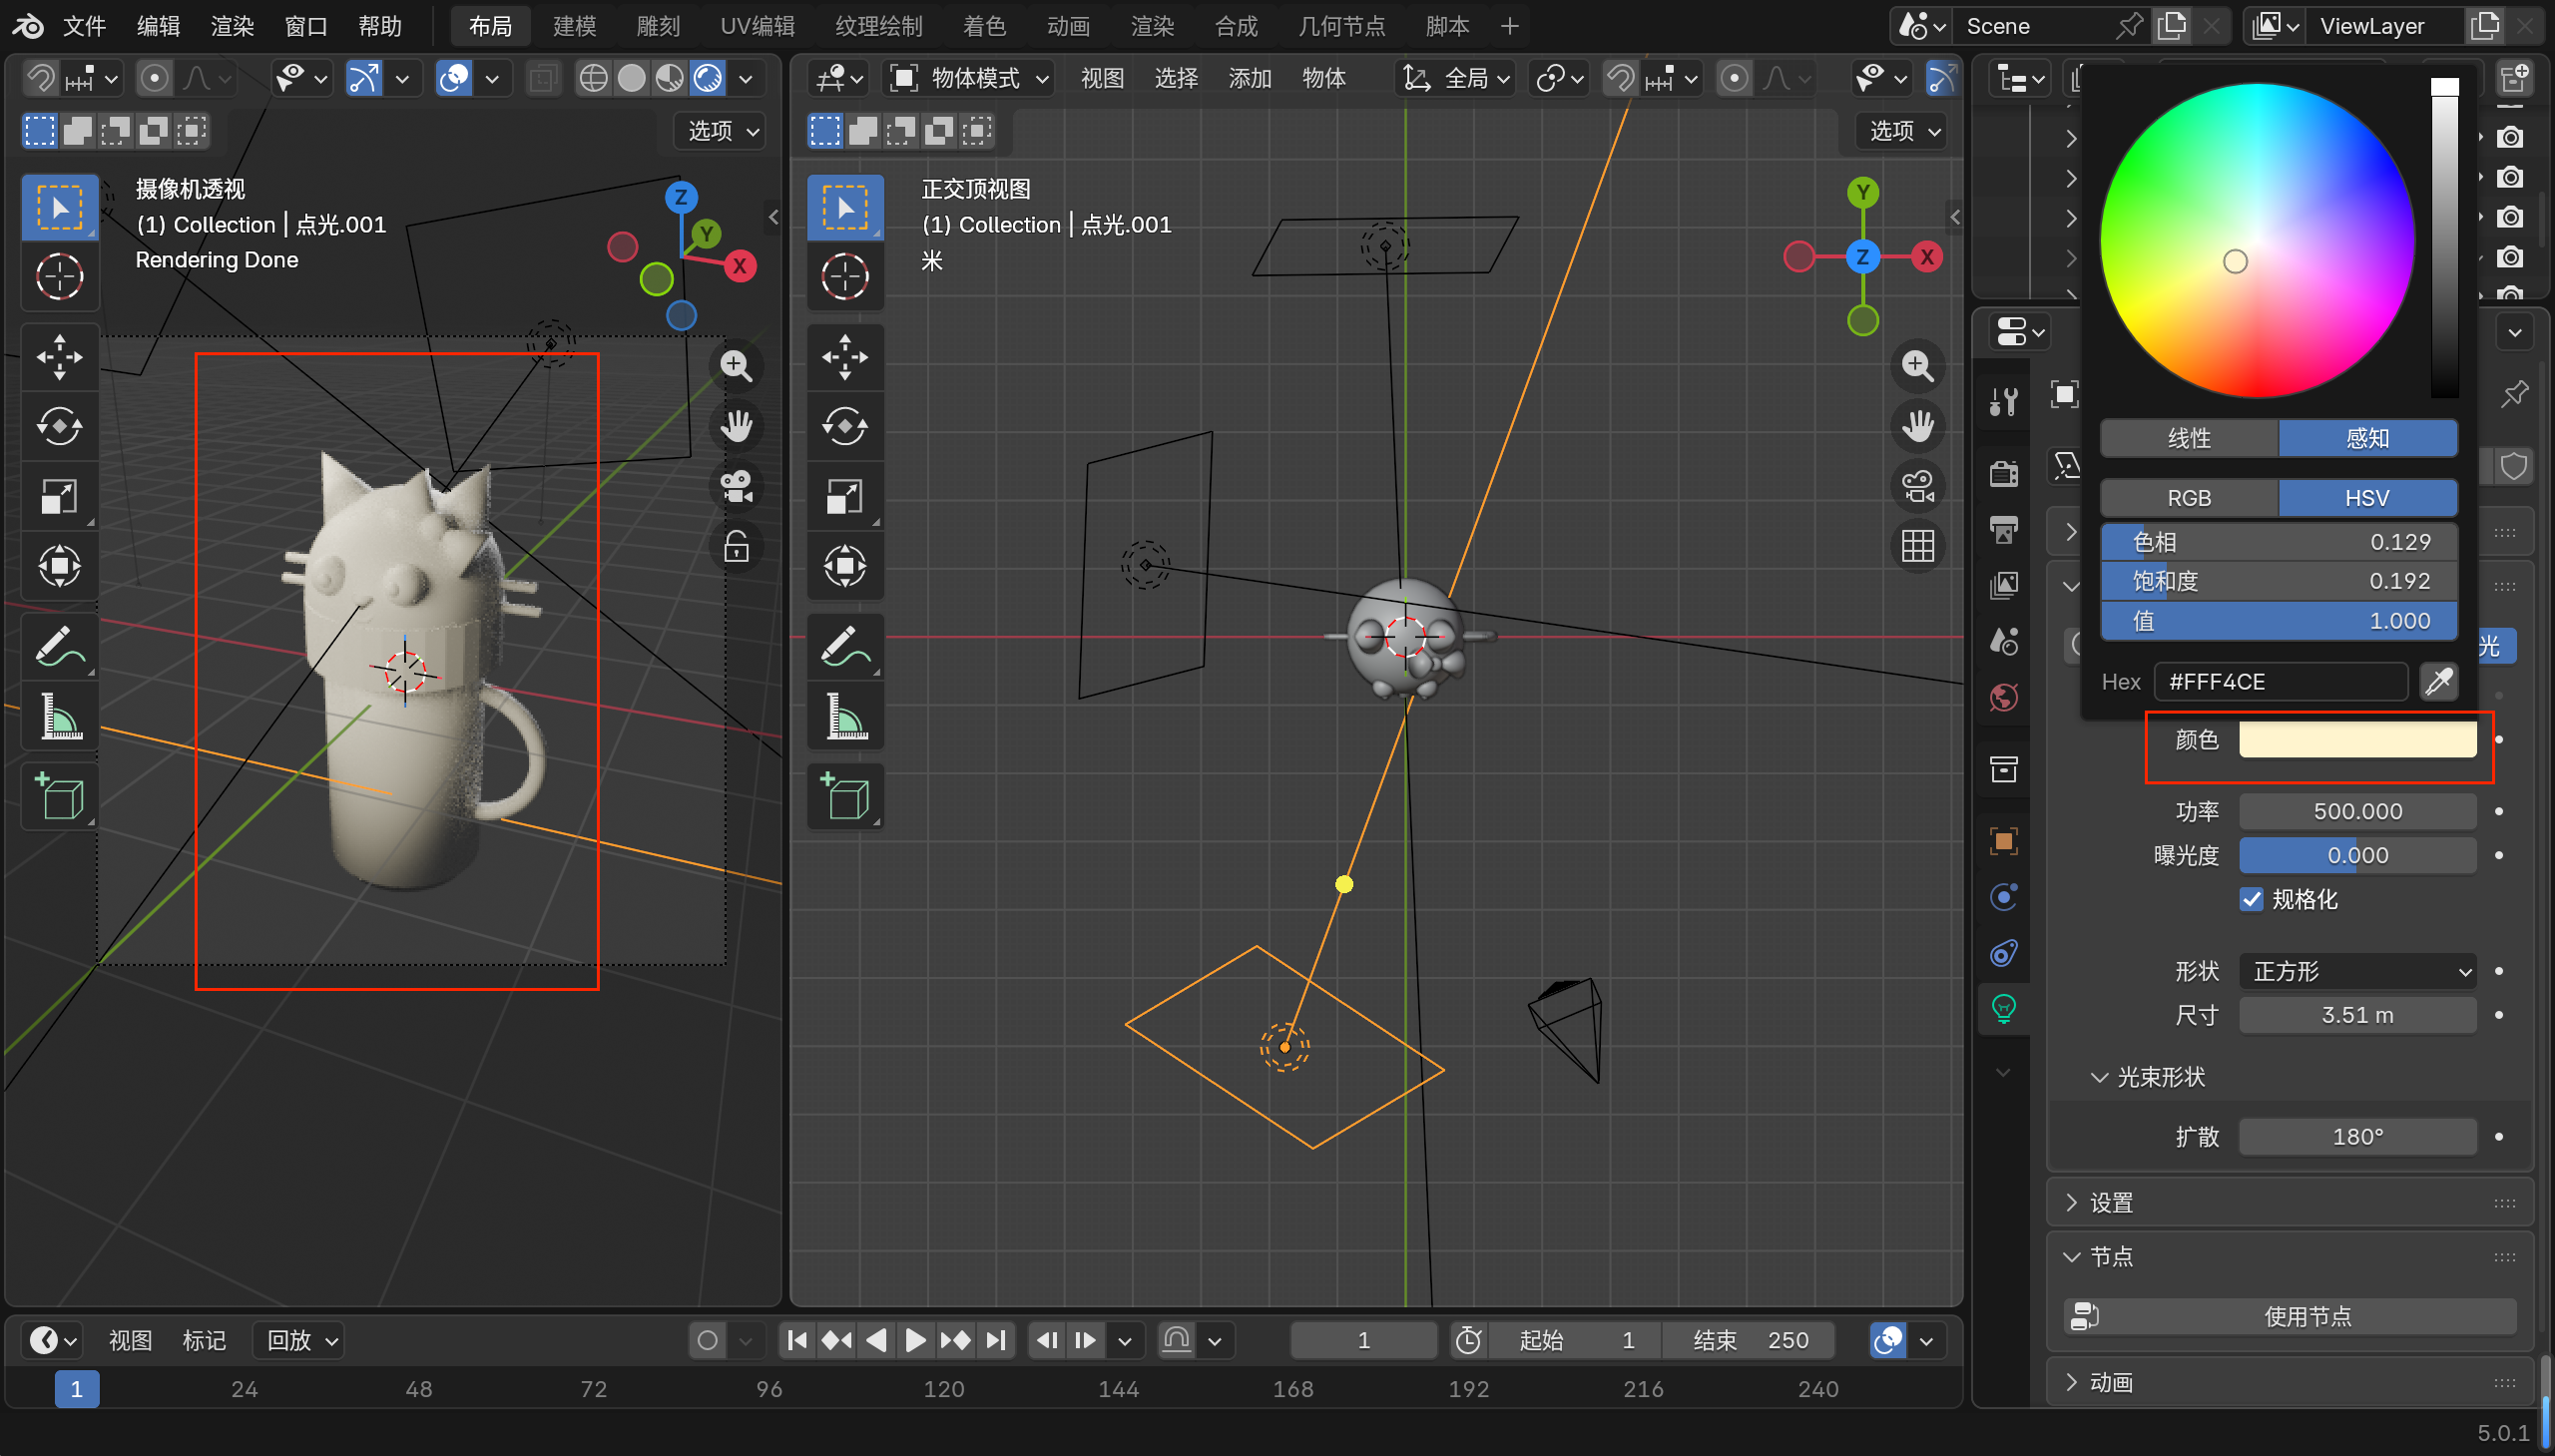Viewport: 2555px width, 1456px height.
Task: Select the Annotate tool in right viewport
Action: tap(845, 646)
